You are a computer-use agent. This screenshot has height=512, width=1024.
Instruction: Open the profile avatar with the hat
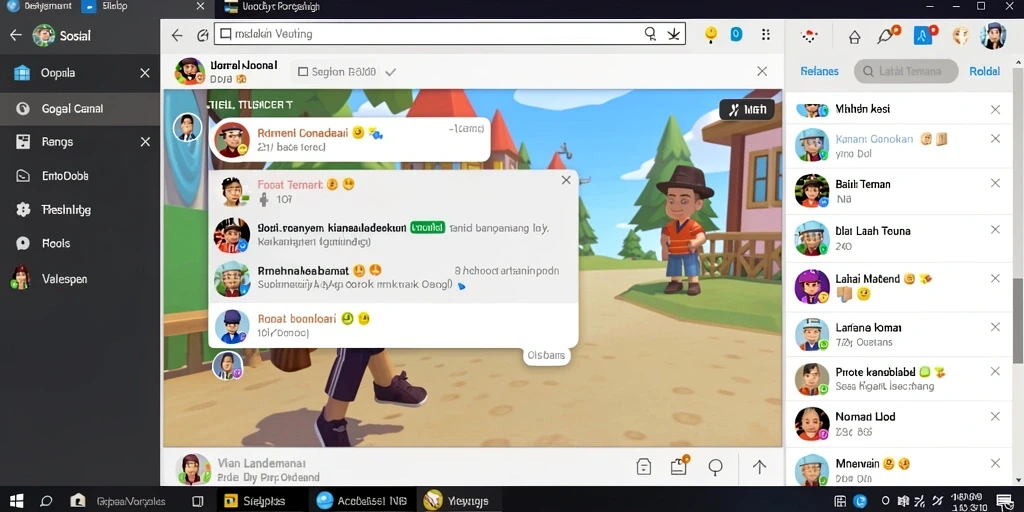pos(993,35)
